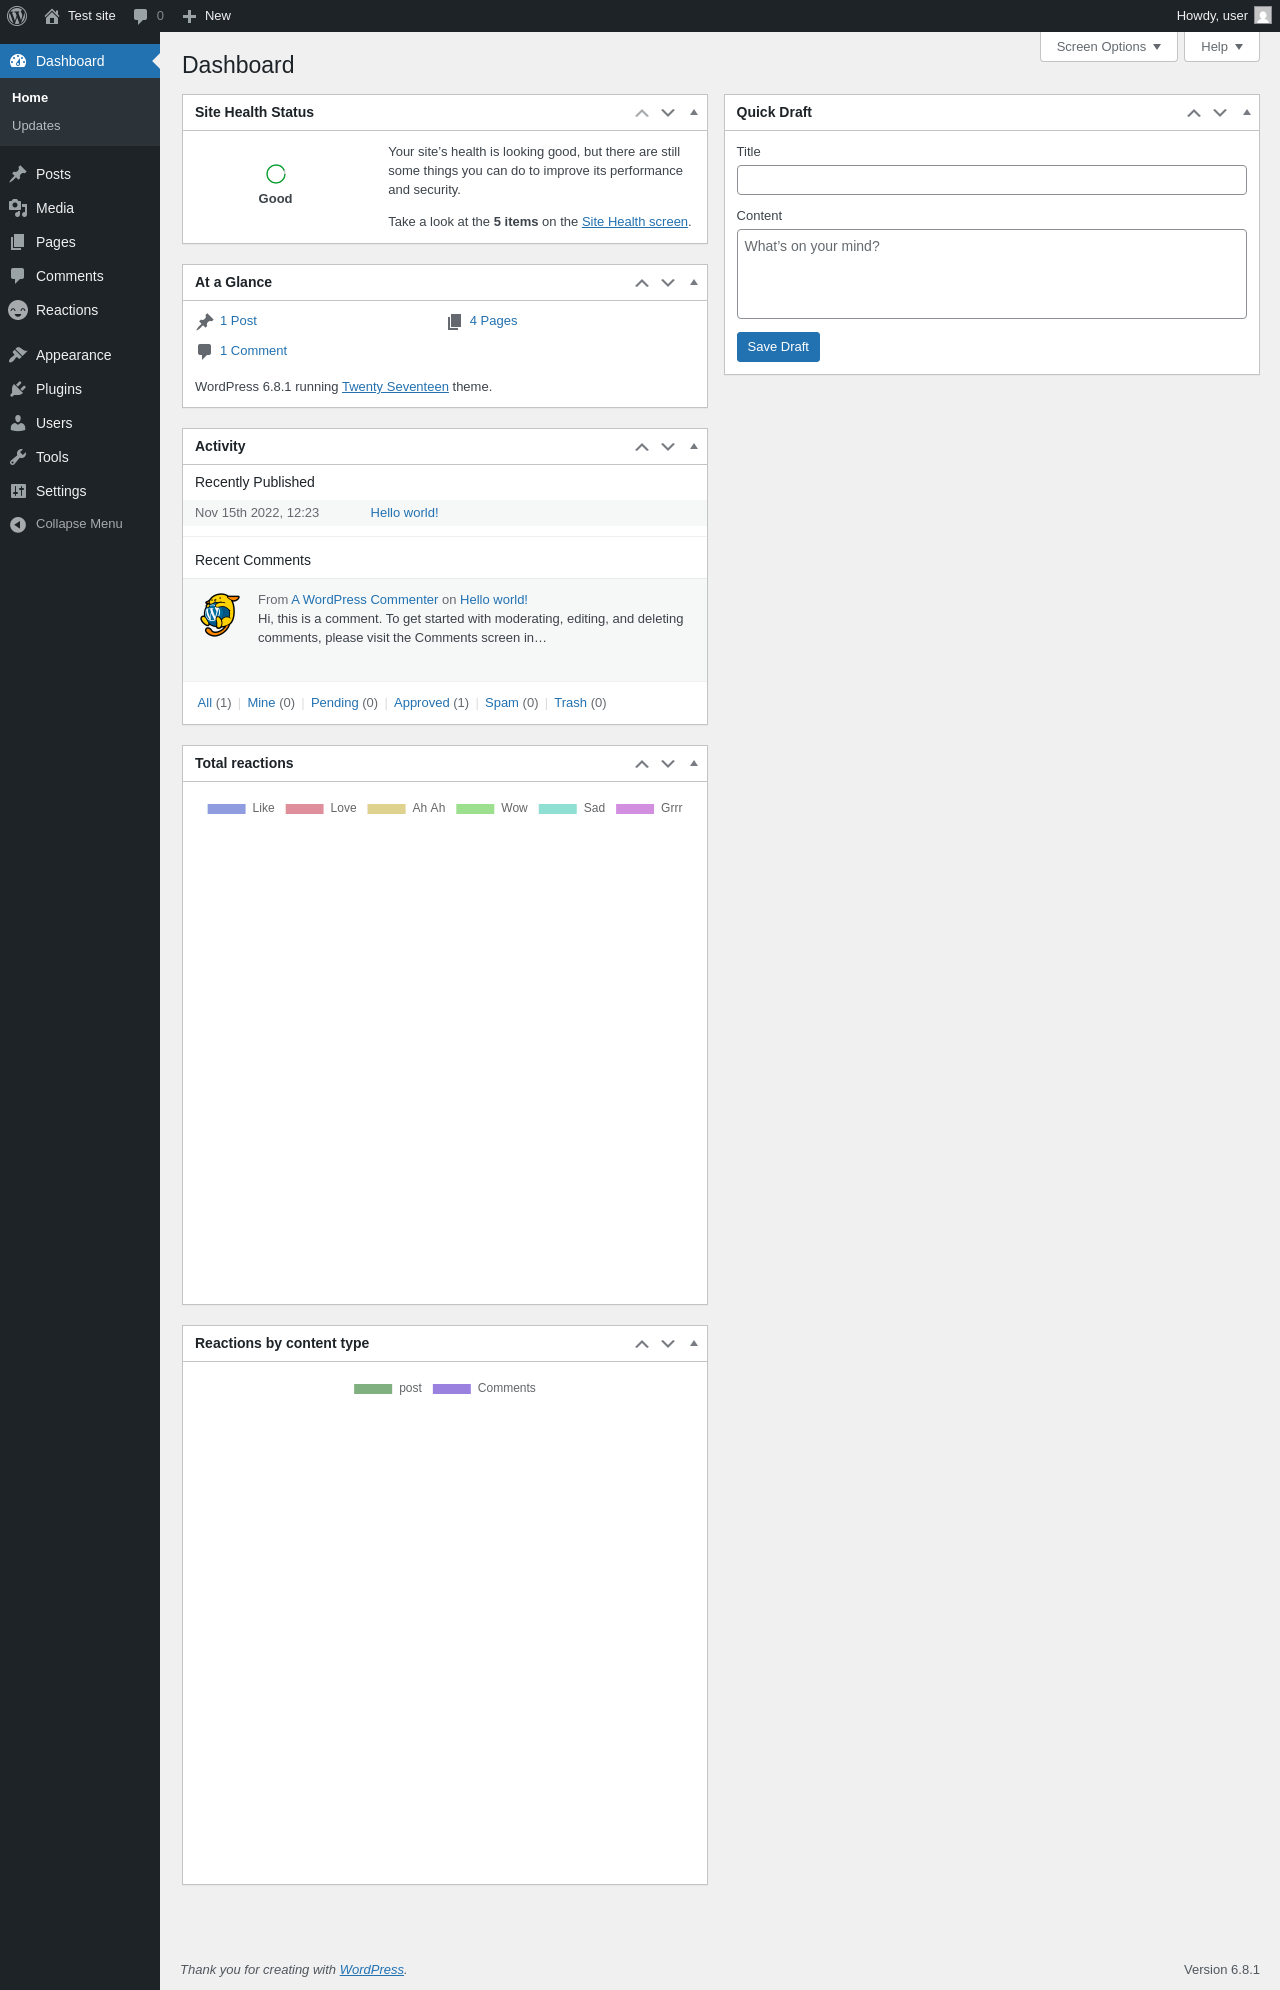
Task: Move Reactions by content type widget up
Action: [642, 1344]
